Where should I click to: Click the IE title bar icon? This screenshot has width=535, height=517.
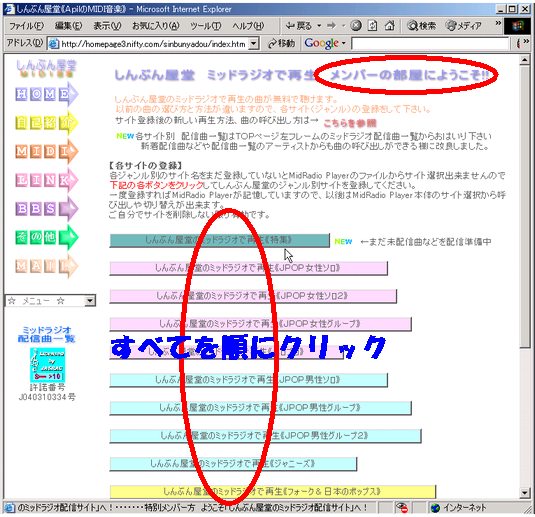9,9
